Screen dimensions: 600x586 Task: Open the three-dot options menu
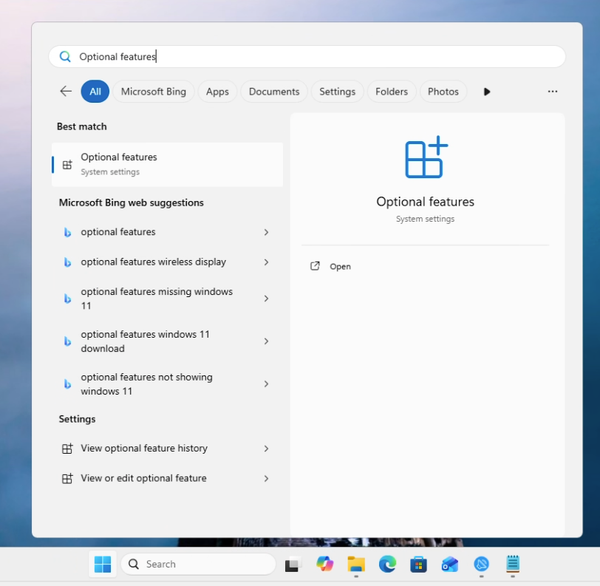pyautogui.click(x=552, y=91)
